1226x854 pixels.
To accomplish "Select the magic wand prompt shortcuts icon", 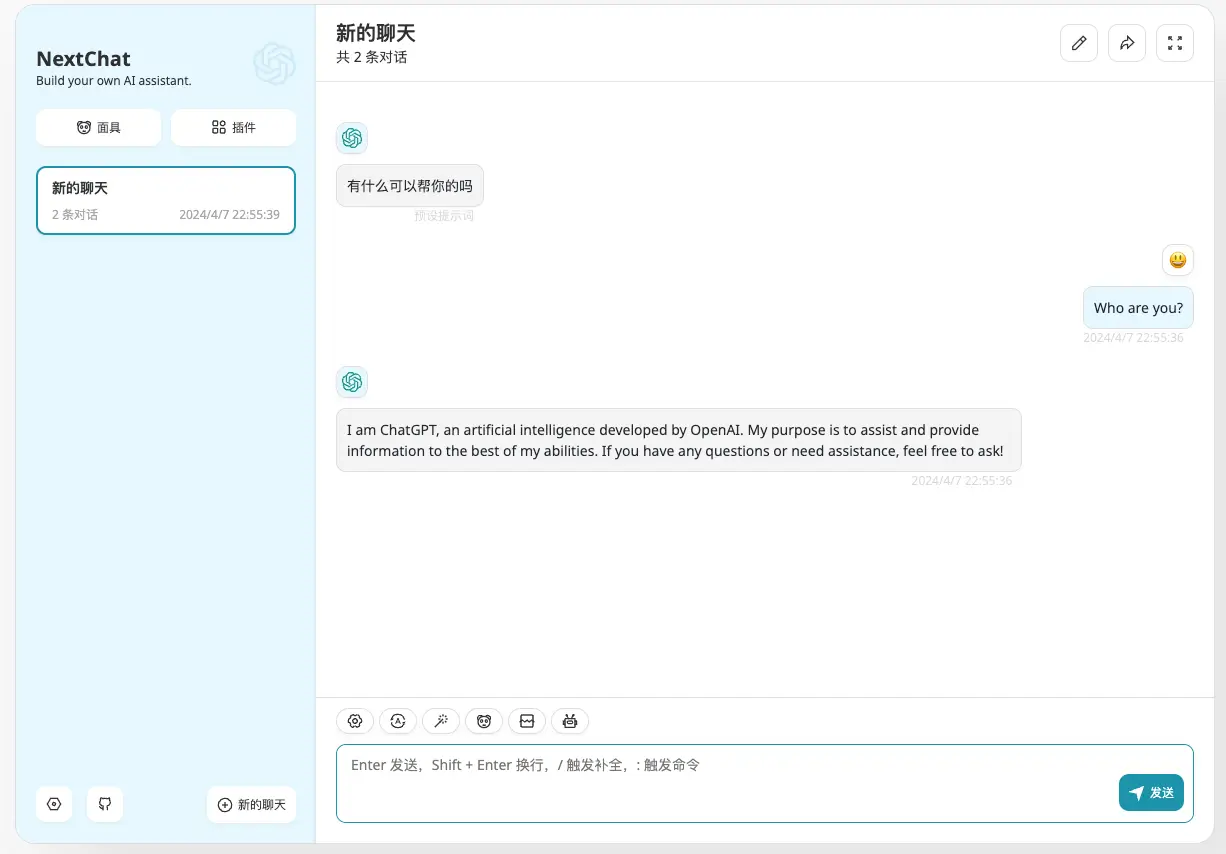I will [441, 721].
